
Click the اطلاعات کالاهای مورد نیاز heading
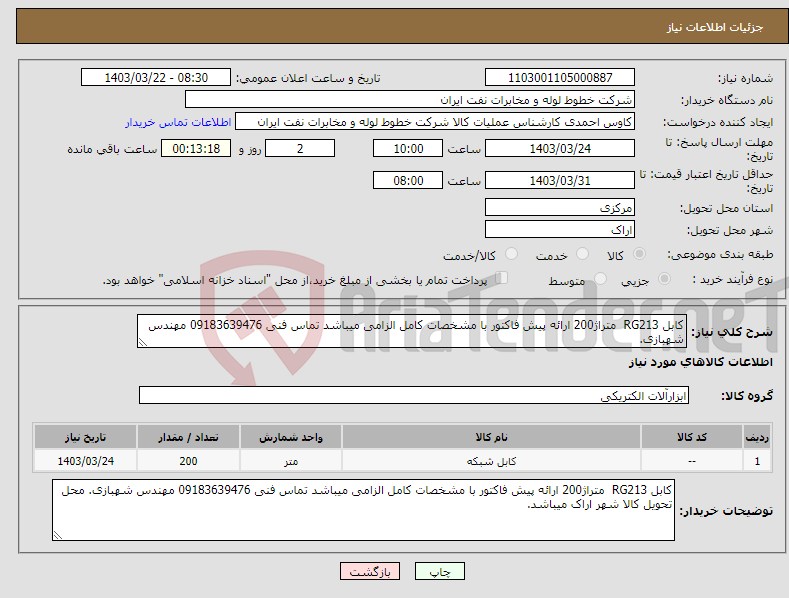[700, 362]
